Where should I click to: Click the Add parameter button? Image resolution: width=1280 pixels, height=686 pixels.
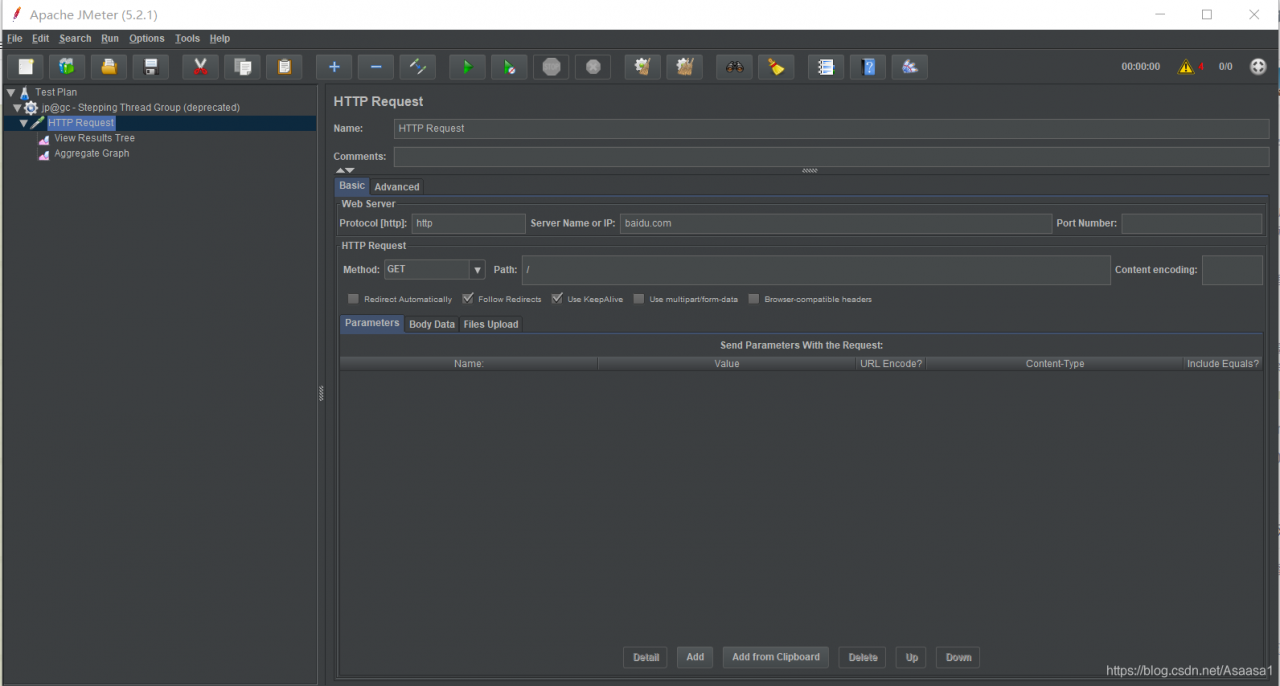[x=695, y=657]
